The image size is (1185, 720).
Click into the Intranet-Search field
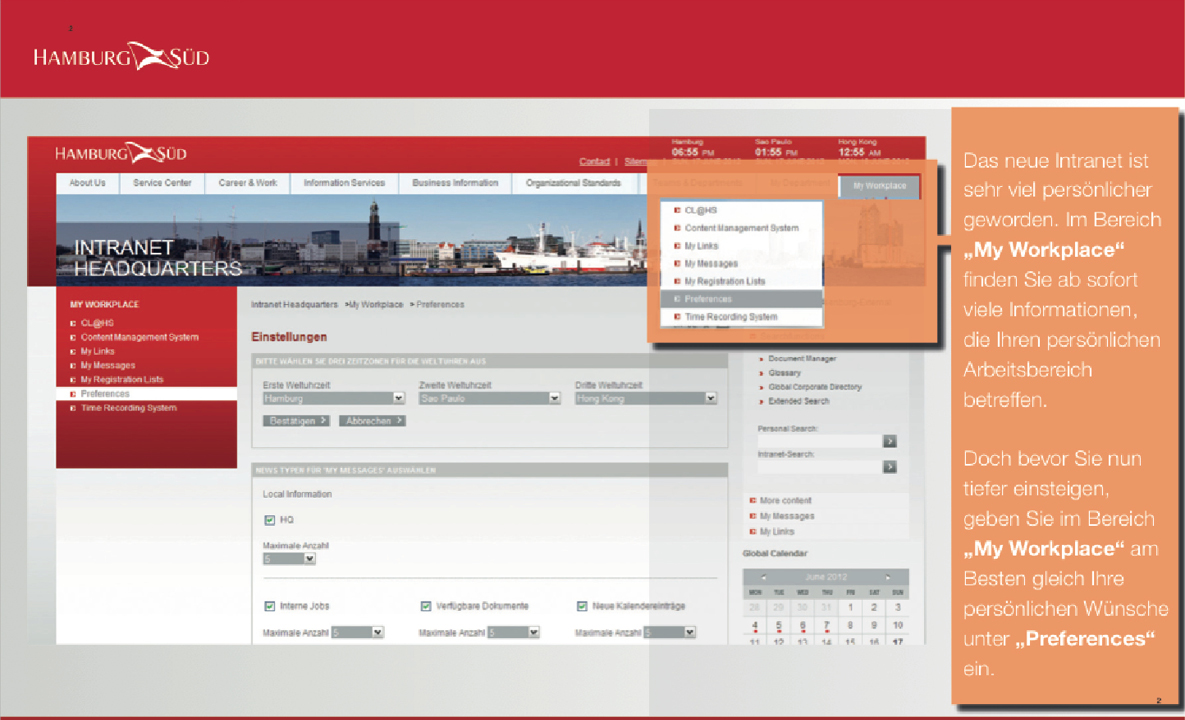click(820, 467)
